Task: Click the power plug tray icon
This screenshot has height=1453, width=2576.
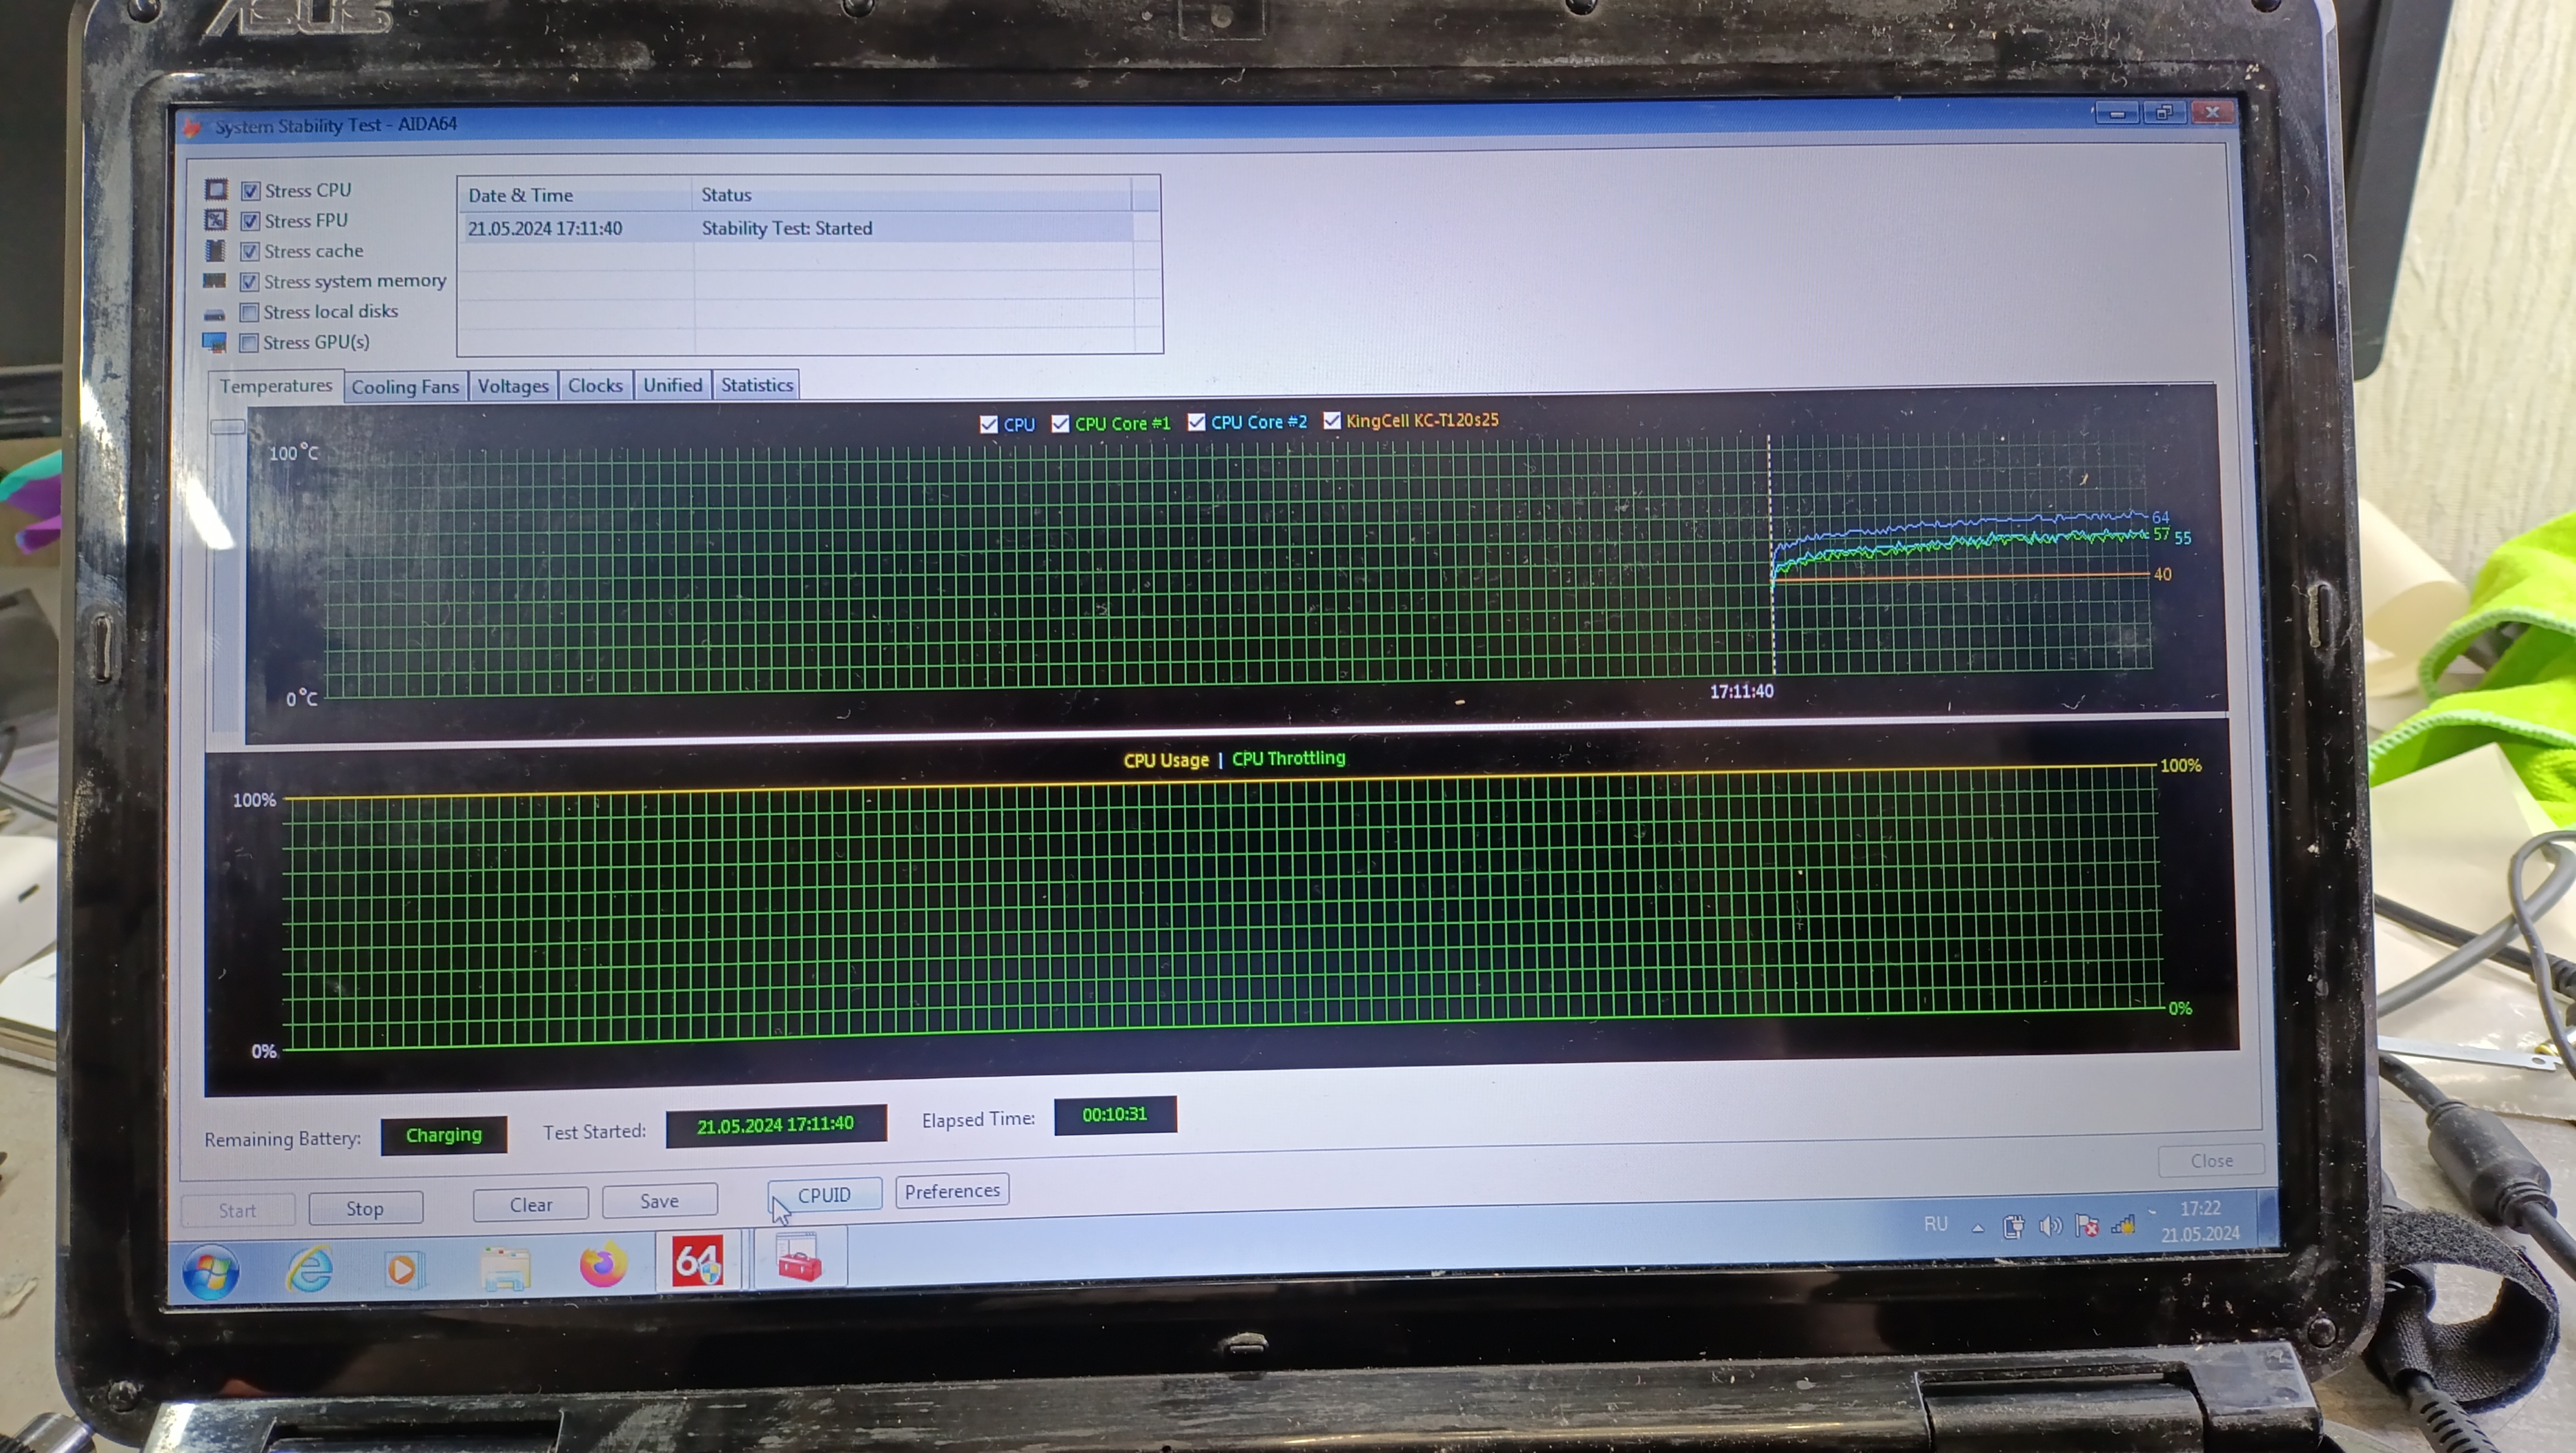Action: [x=2013, y=1227]
